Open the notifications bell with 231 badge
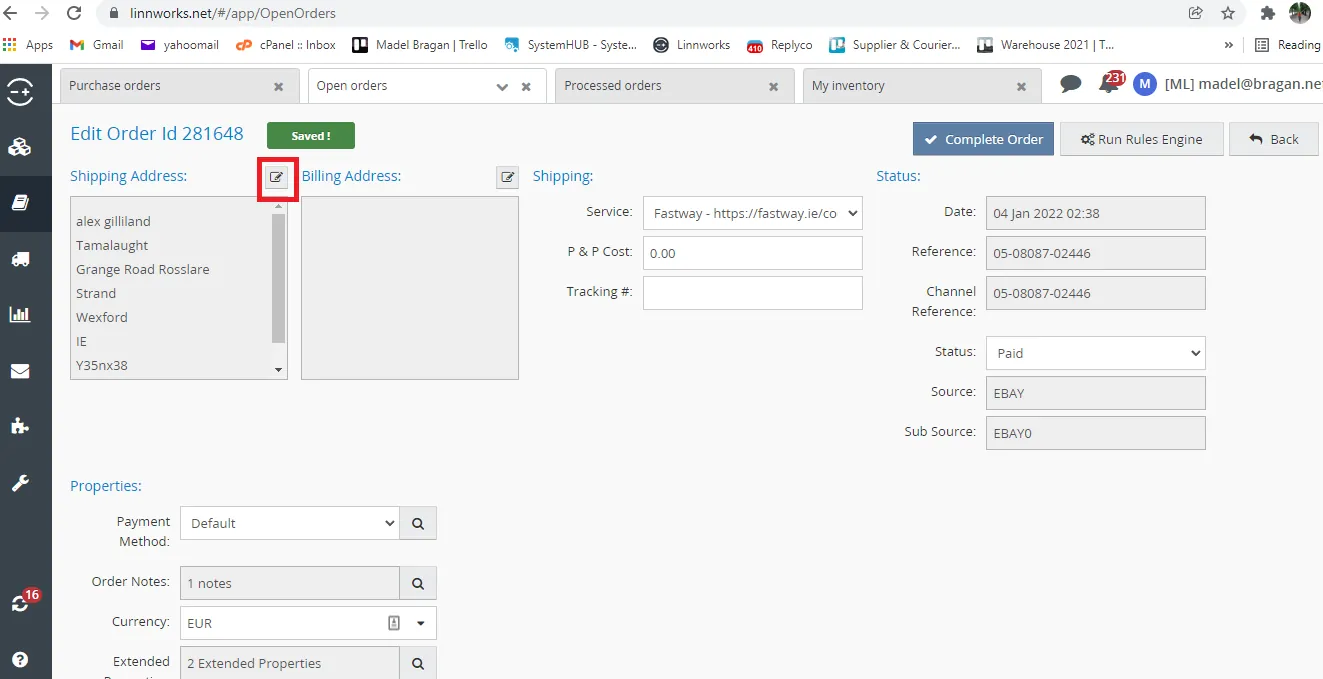 [x=1110, y=83]
